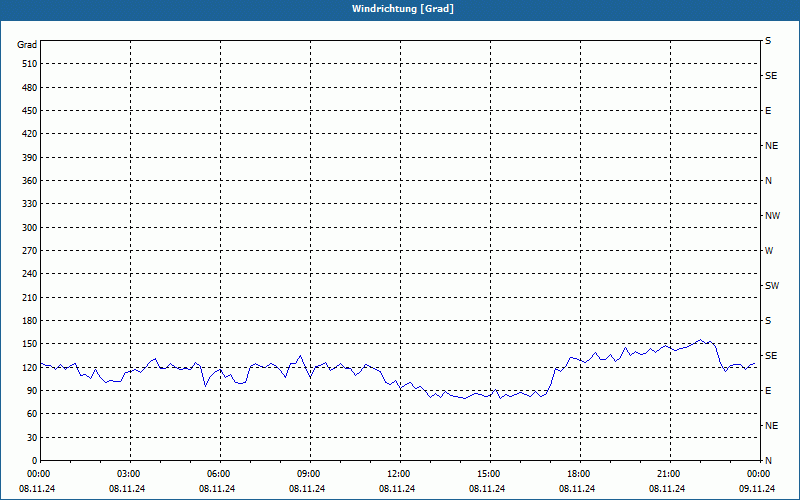This screenshot has height=500, width=800.
Task: Click the "S" label level with 180
Action: 768,320
